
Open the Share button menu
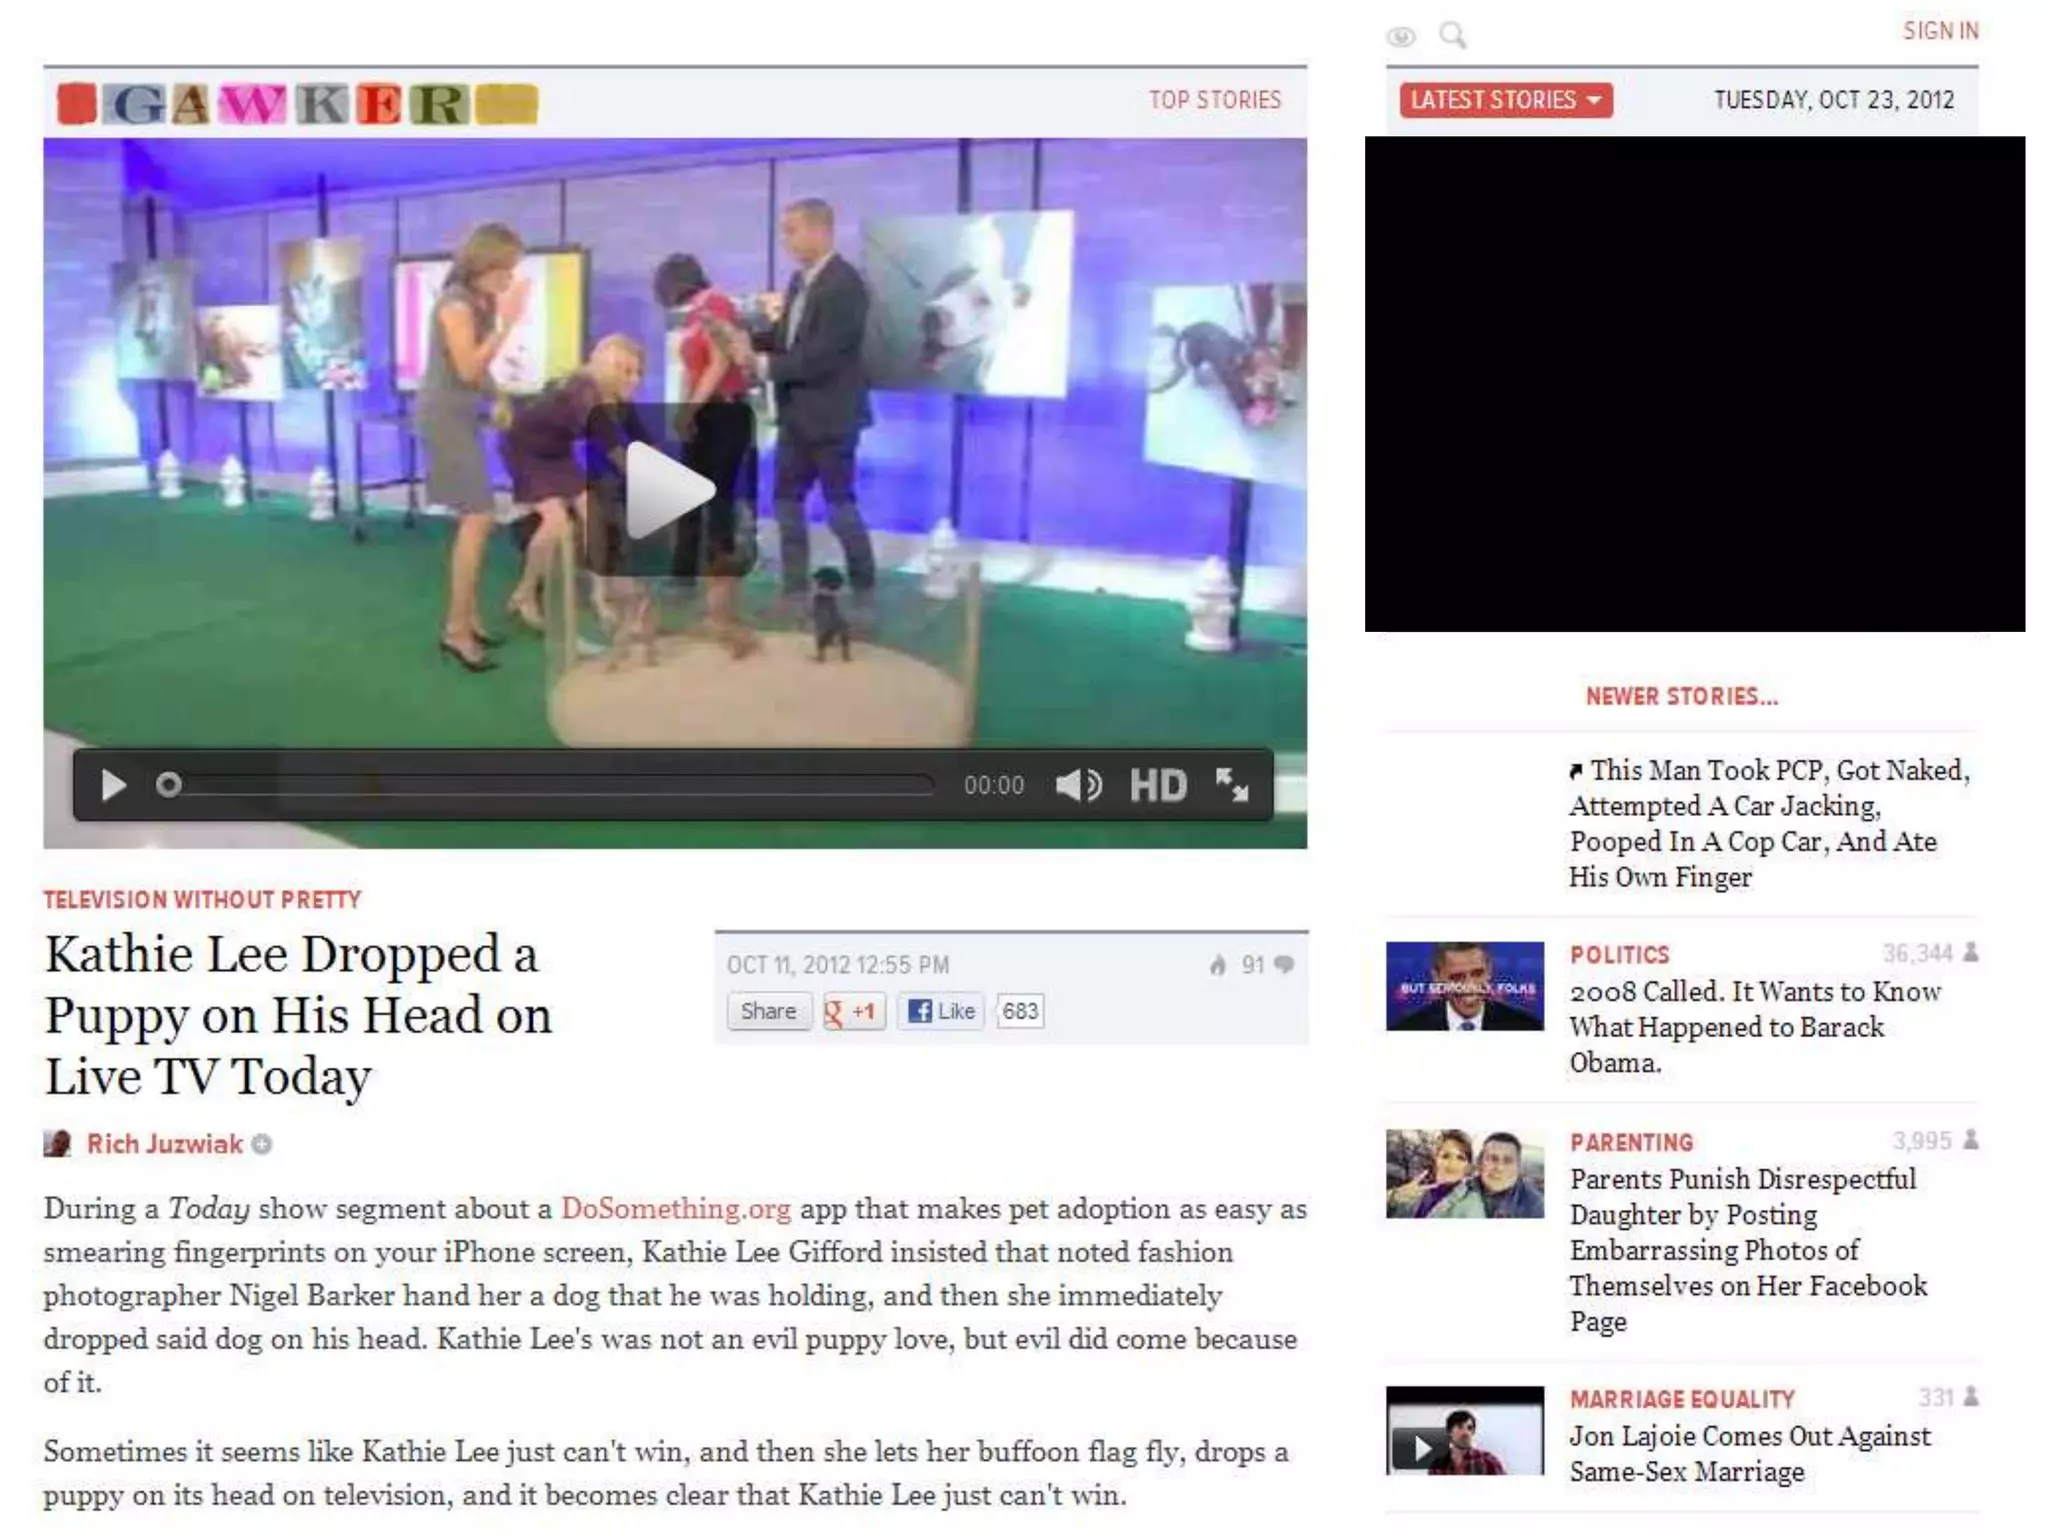pyautogui.click(x=768, y=1011)
